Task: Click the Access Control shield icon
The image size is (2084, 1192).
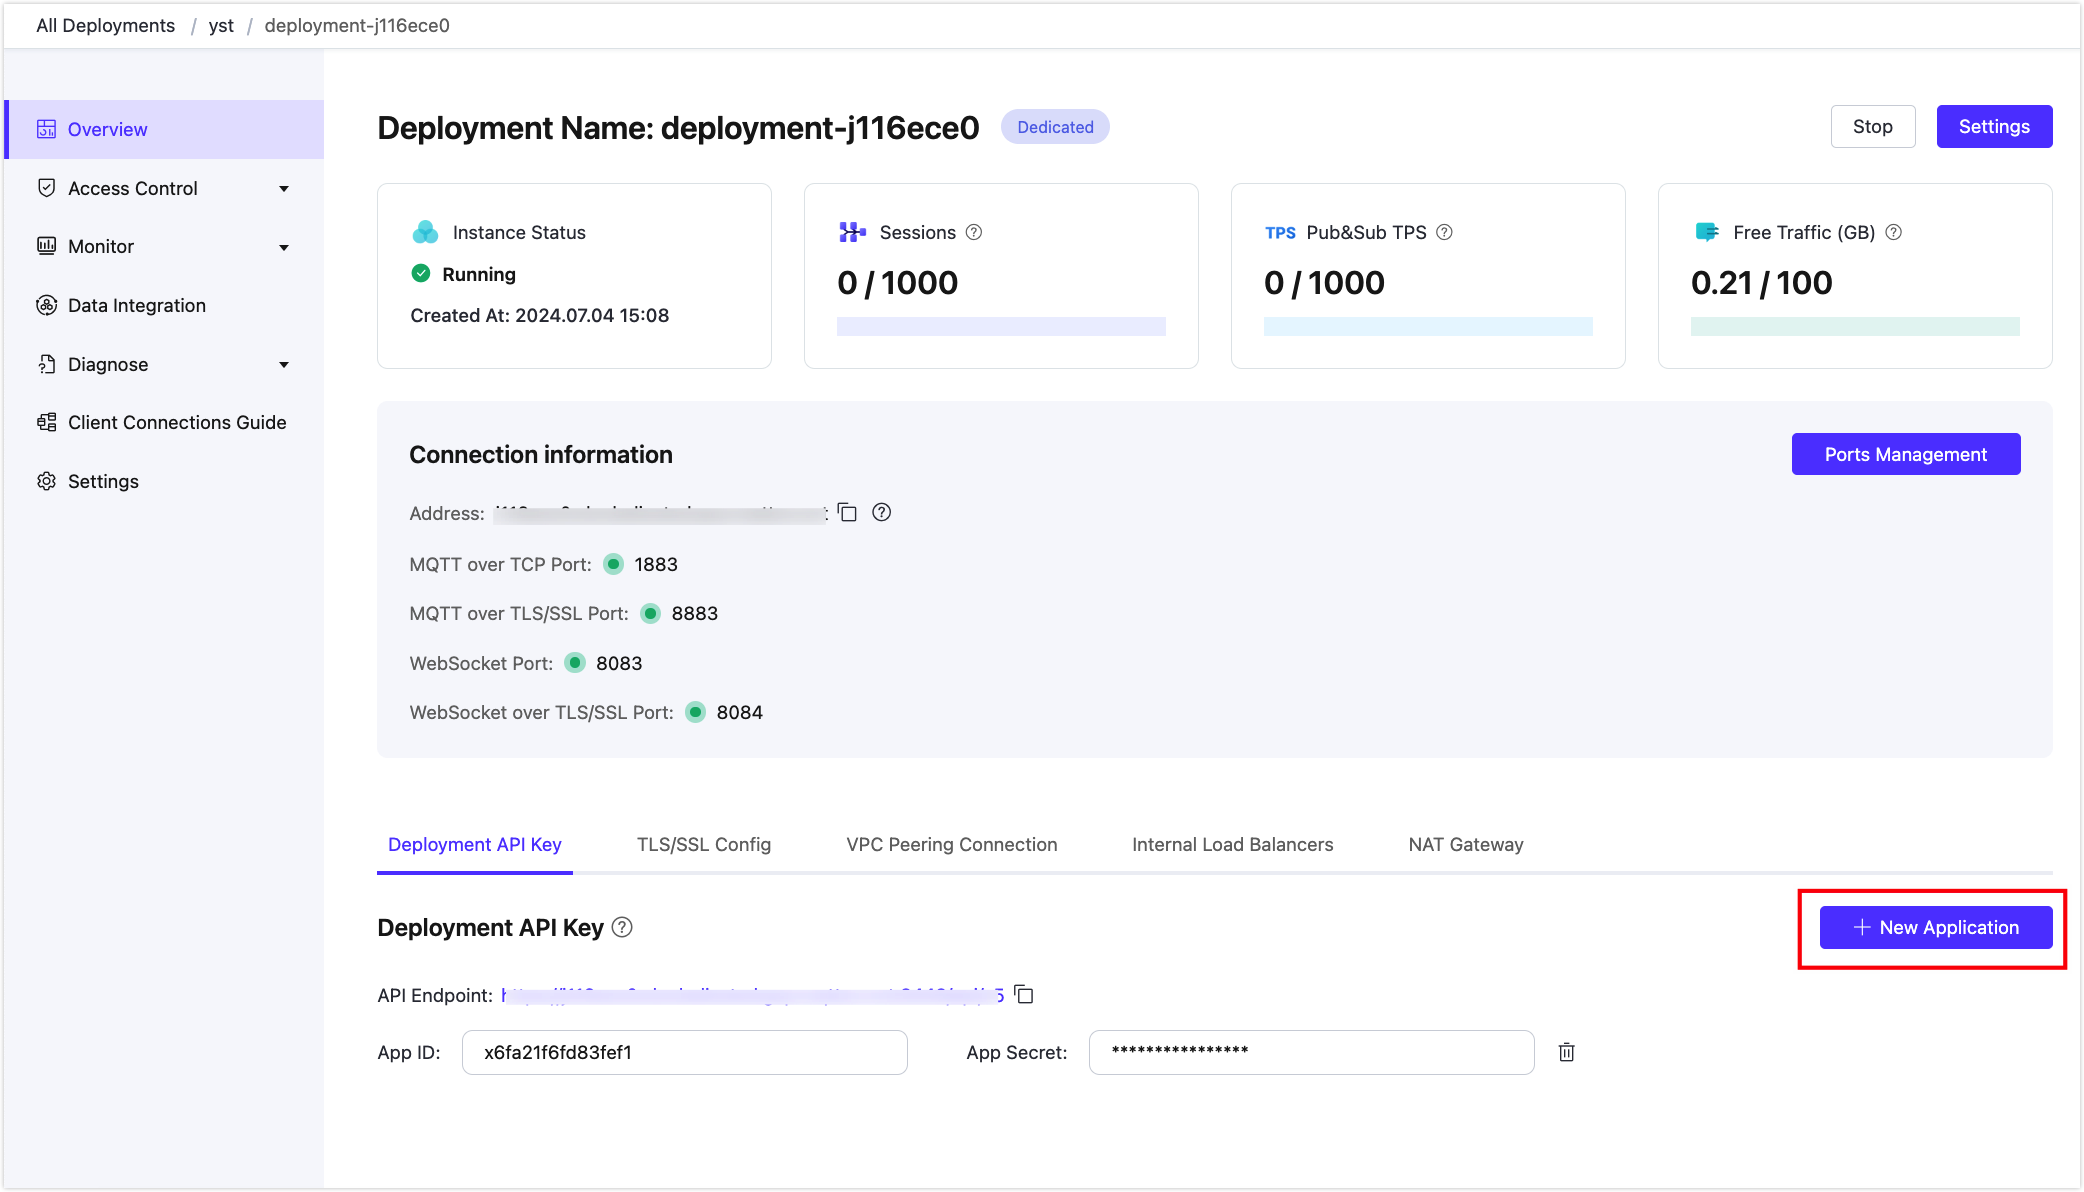Action: pyautogui.click(x=46, y=188)
